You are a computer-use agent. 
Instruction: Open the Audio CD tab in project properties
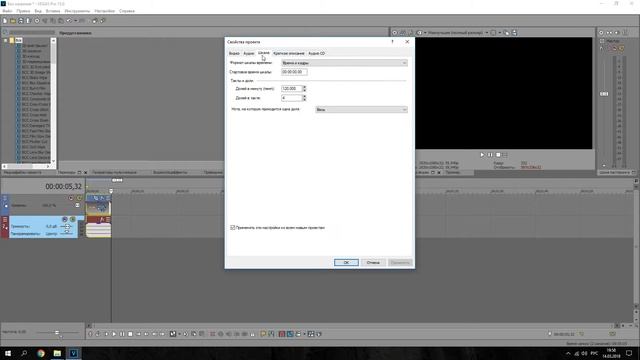click(317, 53)
